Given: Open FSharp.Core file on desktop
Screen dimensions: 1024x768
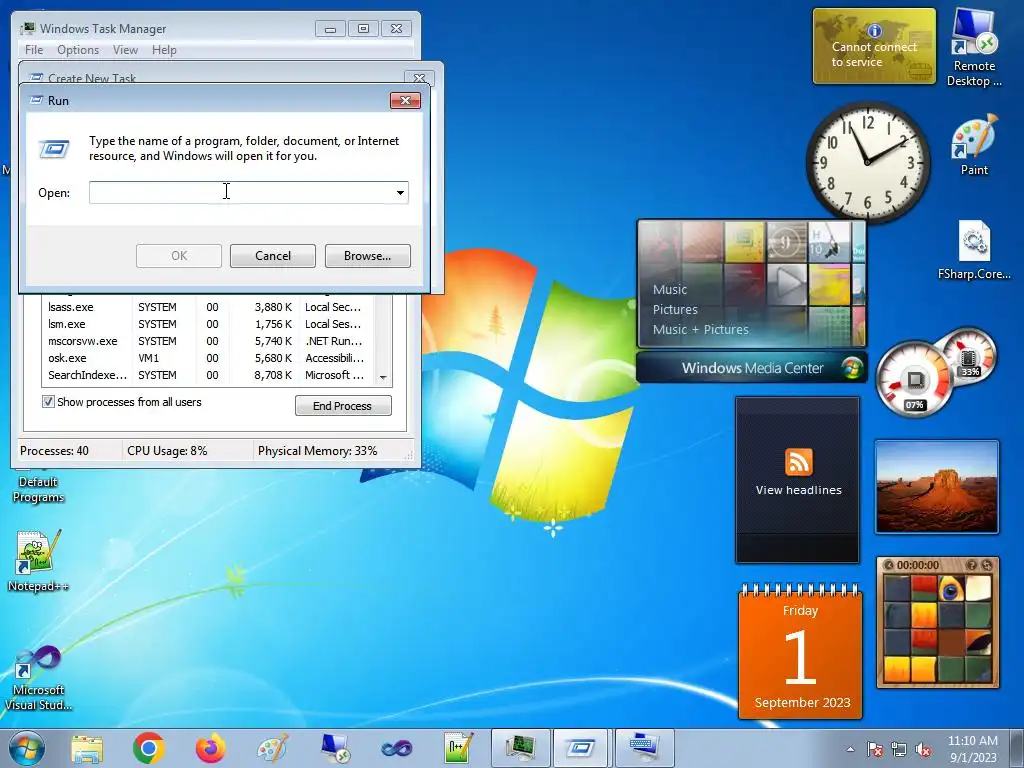Looking at the screenshot, I should coord(974,250).
